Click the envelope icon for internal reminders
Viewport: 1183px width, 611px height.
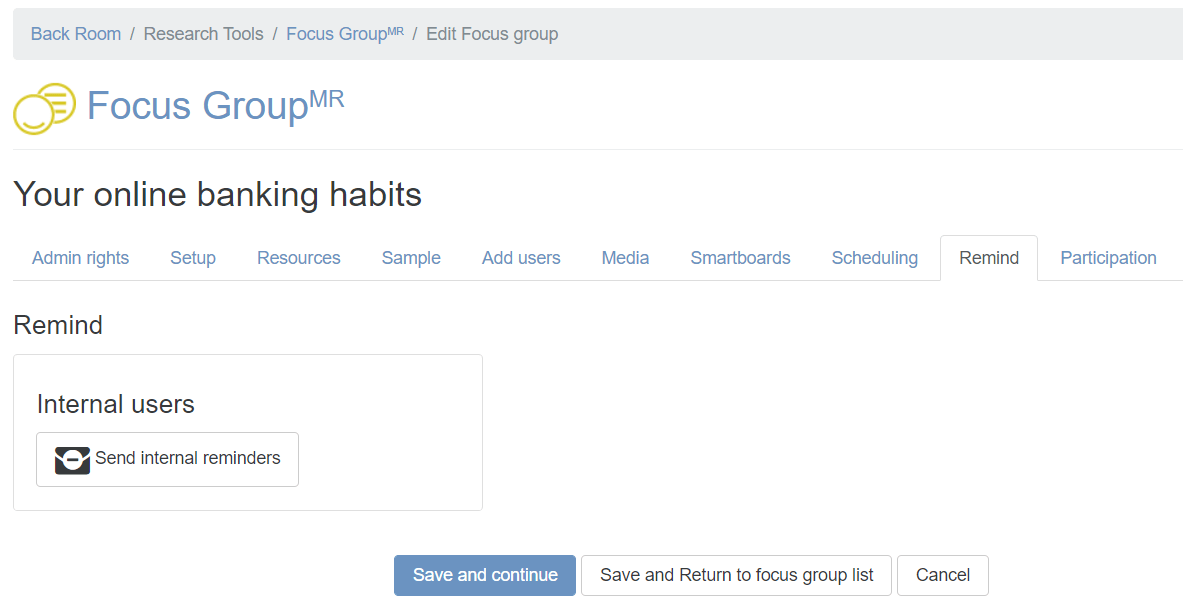click(72, 459)
